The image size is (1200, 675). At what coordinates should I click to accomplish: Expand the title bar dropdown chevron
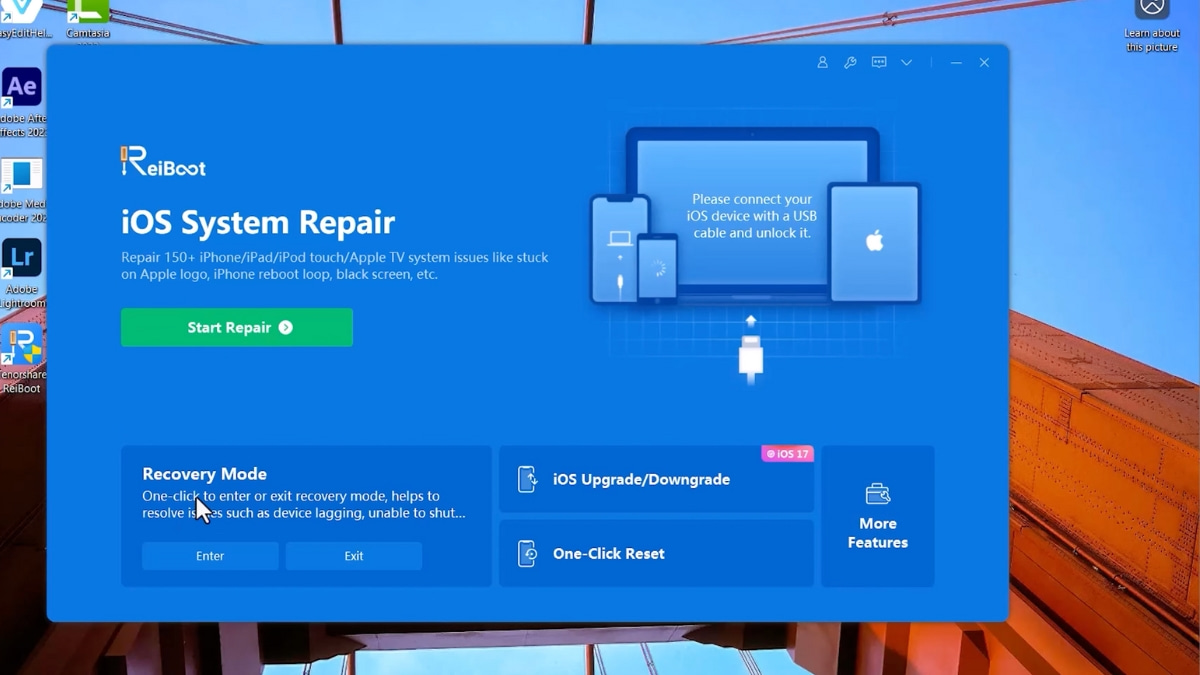click(906, 62)
